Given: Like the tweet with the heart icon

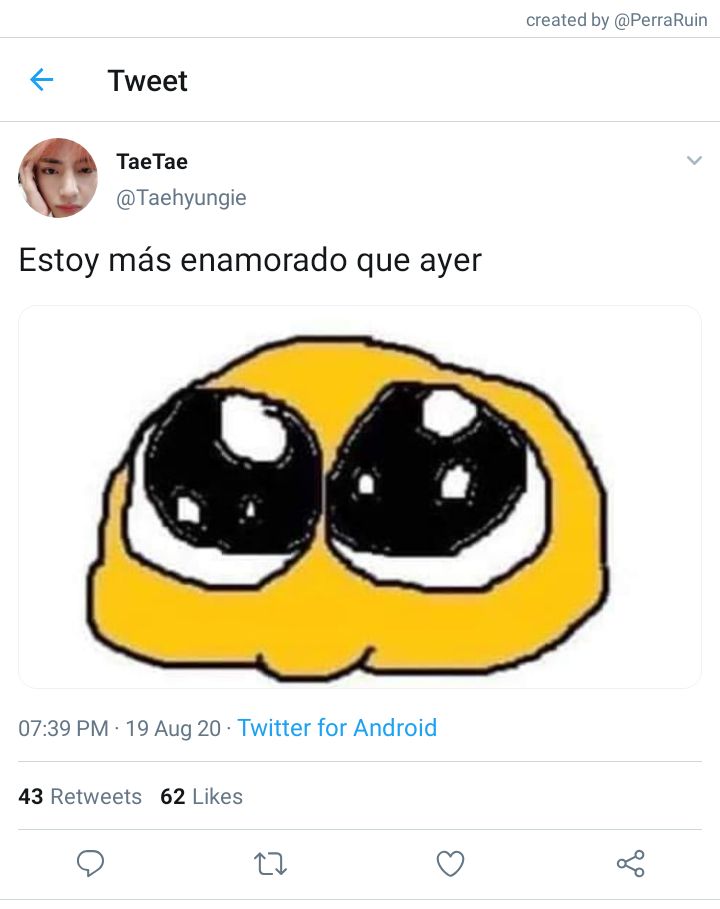Looking at the screenshot, I should pyautogui.click(x=450, y=864).
